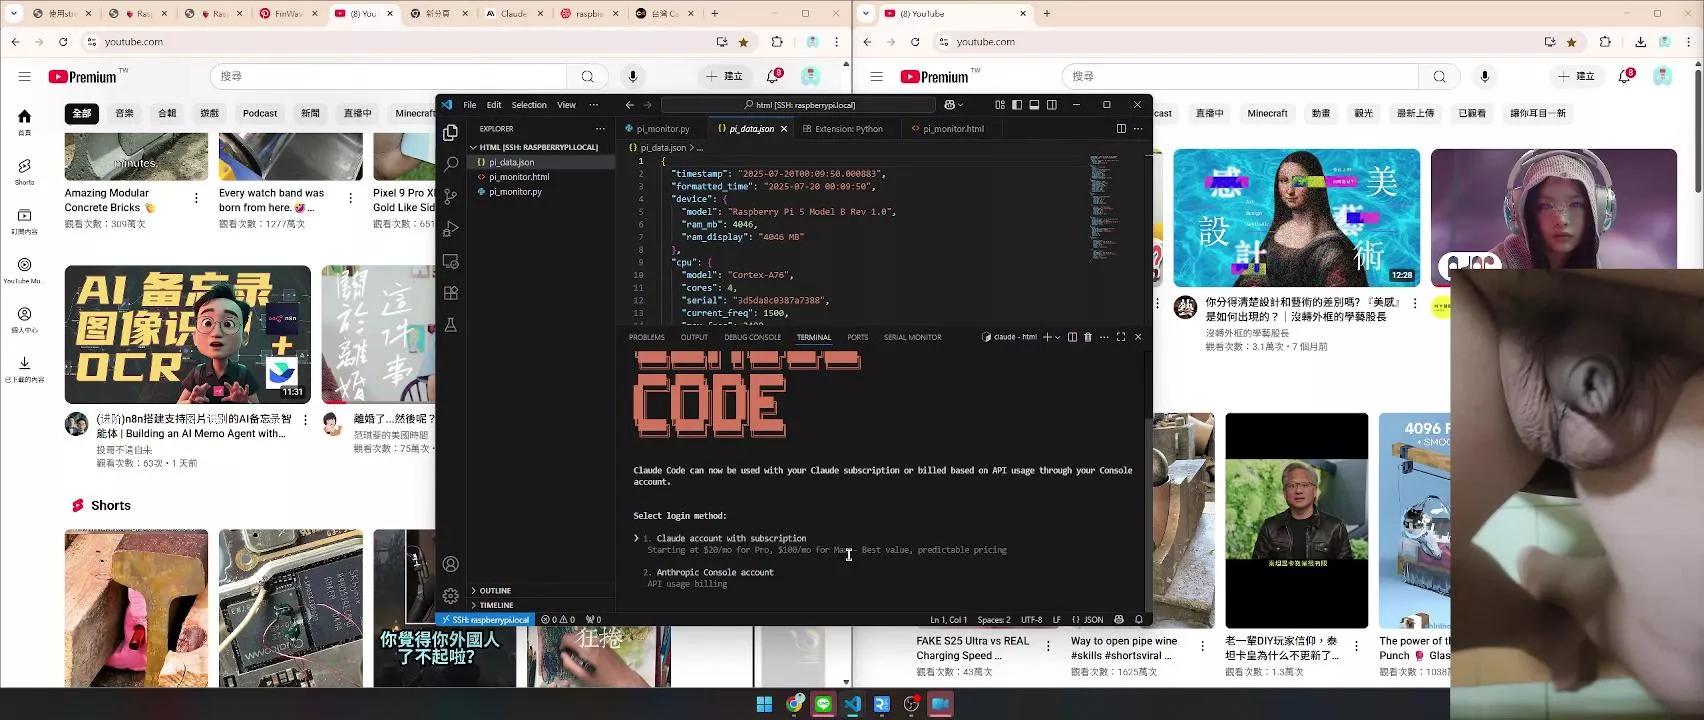Add a new terminal with the plus icon
This screenshot has height=720, width=1704.
click(1047, 337)
